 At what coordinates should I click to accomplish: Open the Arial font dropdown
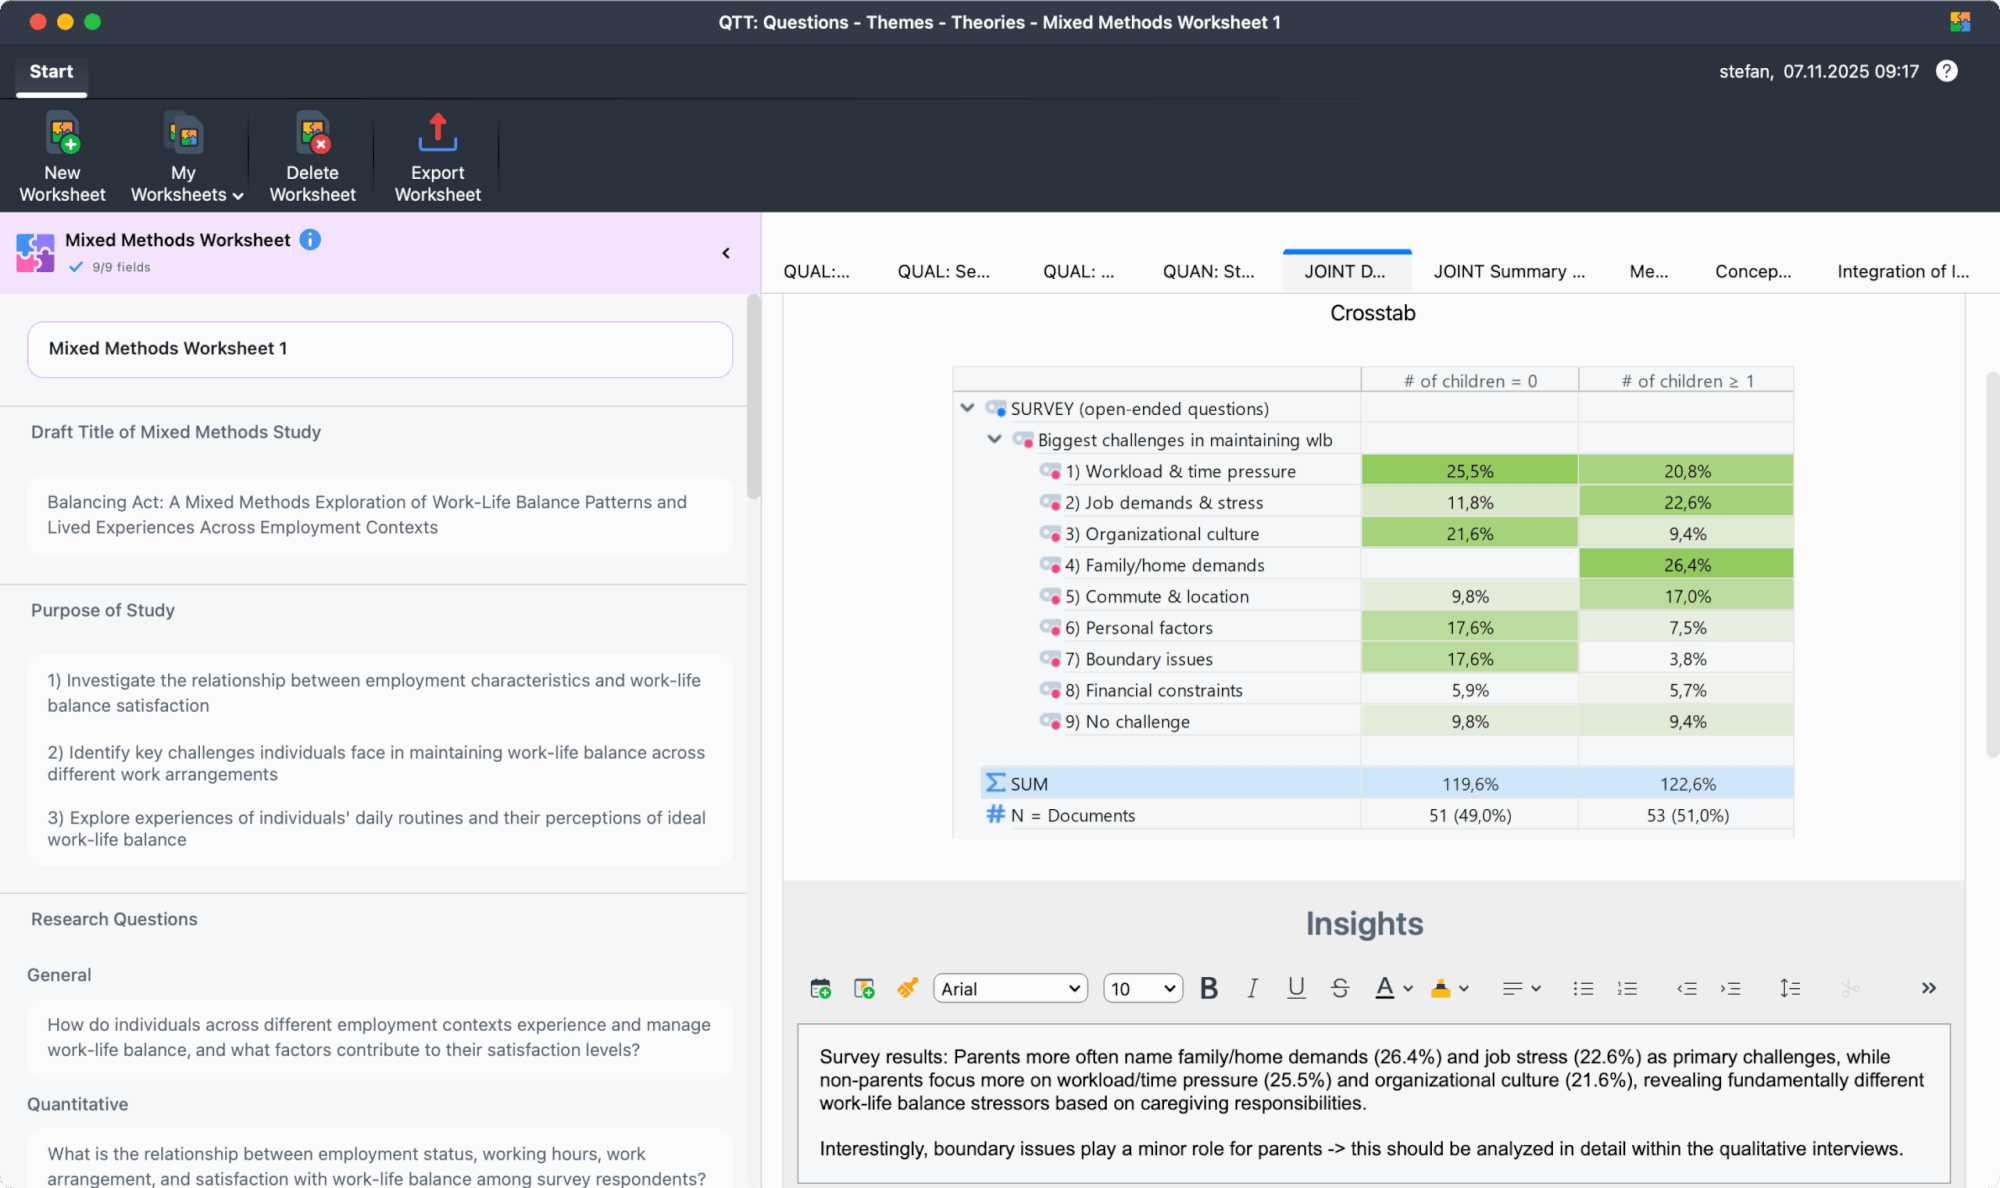pyautogui.click(x=1010, y=988)
